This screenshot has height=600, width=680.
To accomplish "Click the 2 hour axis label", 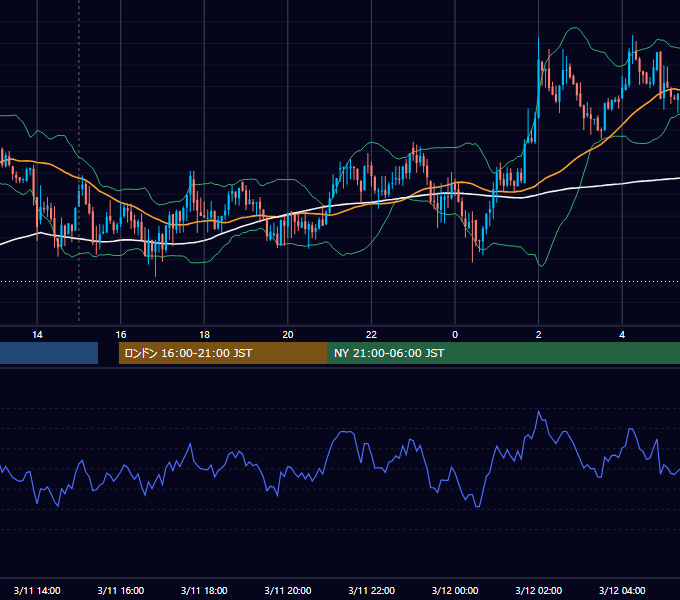I will [x=539, y=335].
